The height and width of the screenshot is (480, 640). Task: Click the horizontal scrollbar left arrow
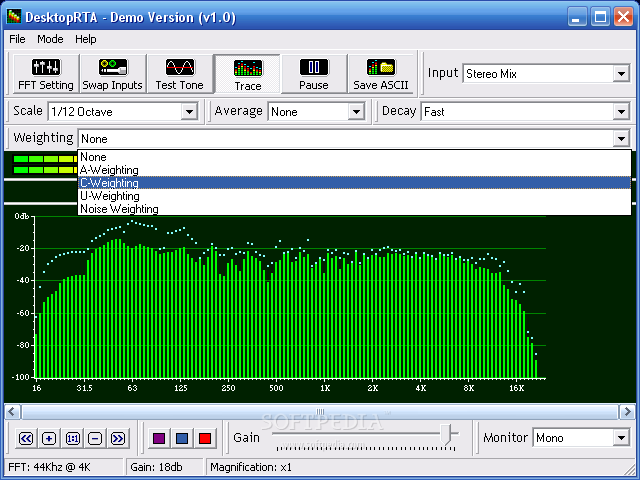[12, 412]
